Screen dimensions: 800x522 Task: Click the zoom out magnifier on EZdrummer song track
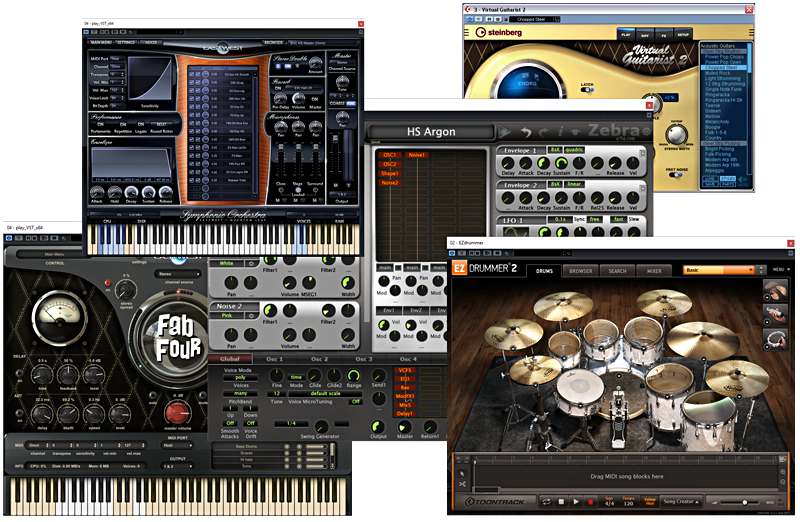click(x=783, y=482)
